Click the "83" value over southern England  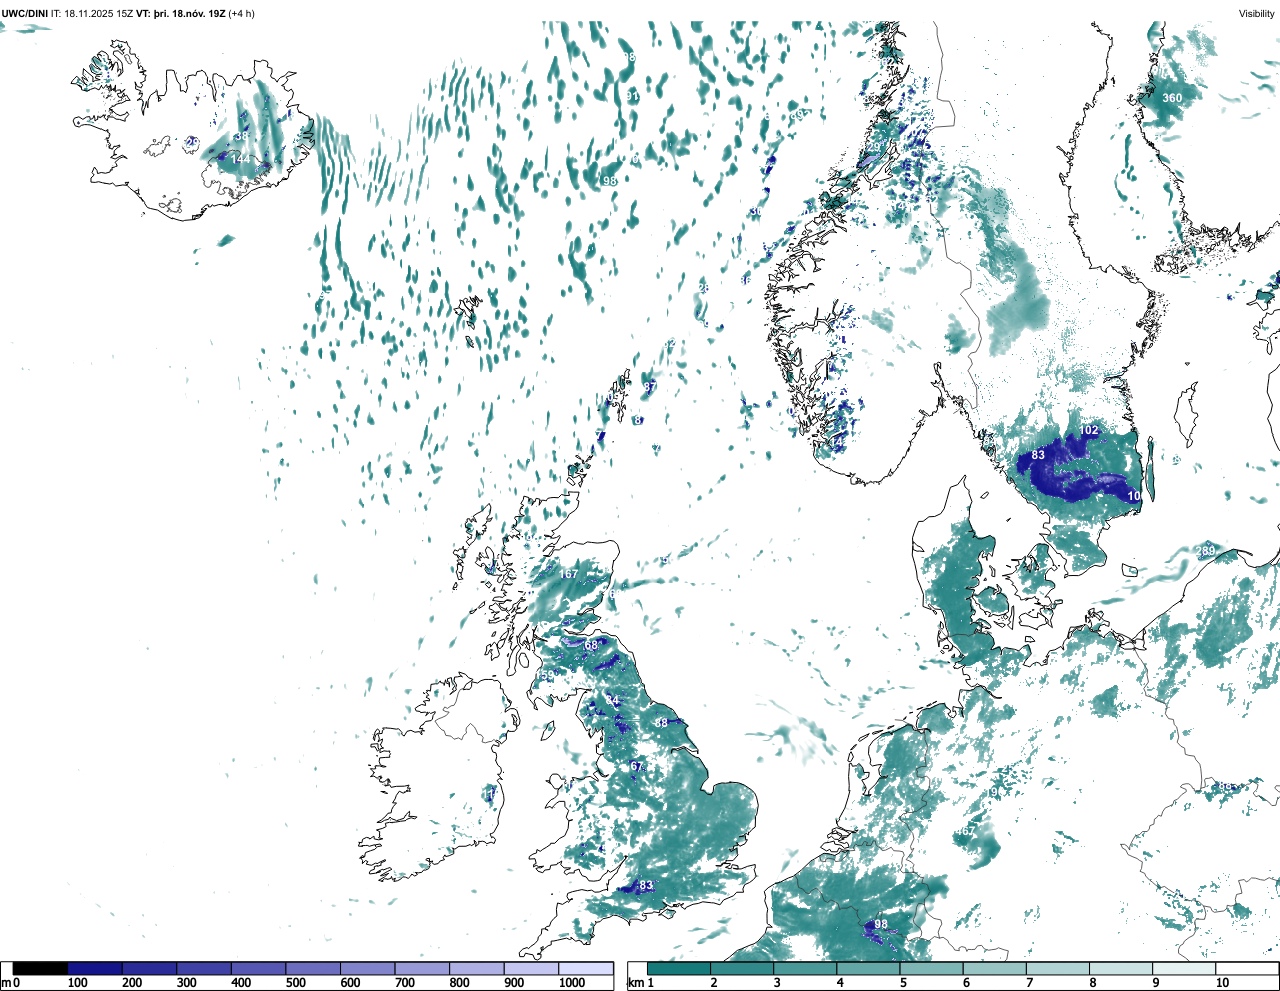[646, 886]
